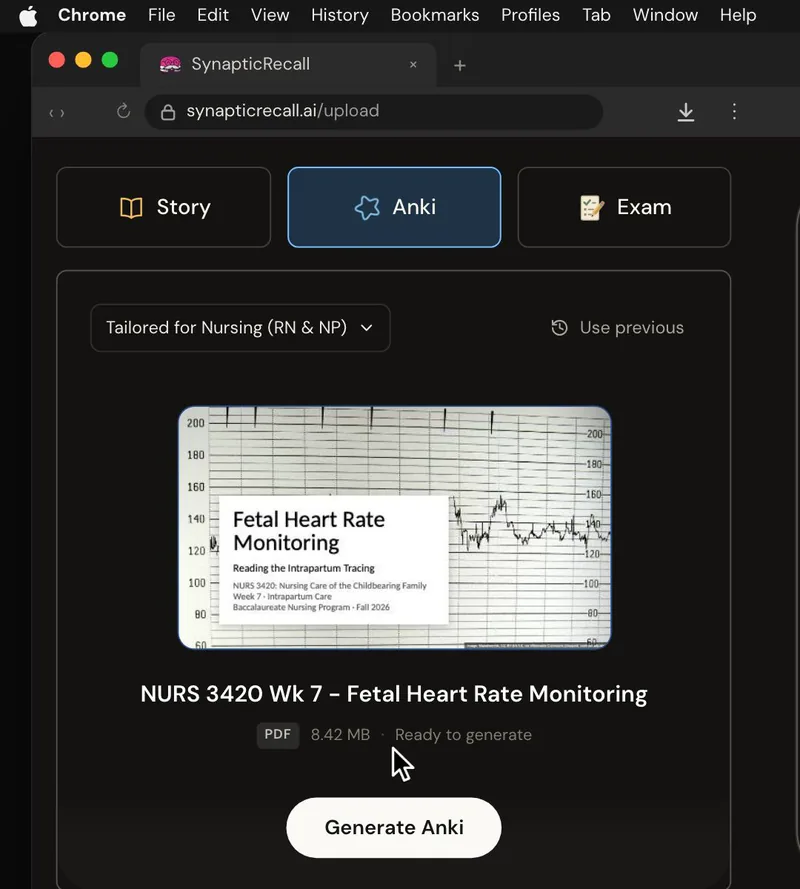This screenshot has height=889, width=800.
Task: Click the Fetal Heart Rate Monitoring thumbnail
Action: (x=395, y=527)
